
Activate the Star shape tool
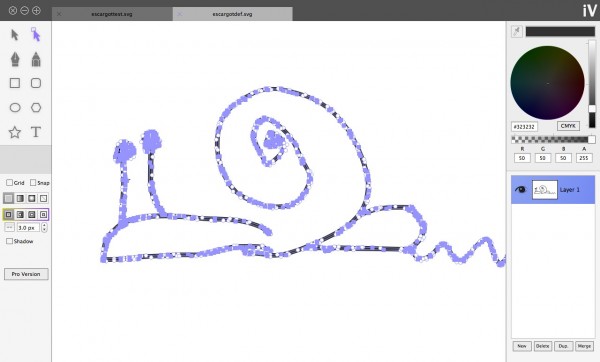coord(15,132)
